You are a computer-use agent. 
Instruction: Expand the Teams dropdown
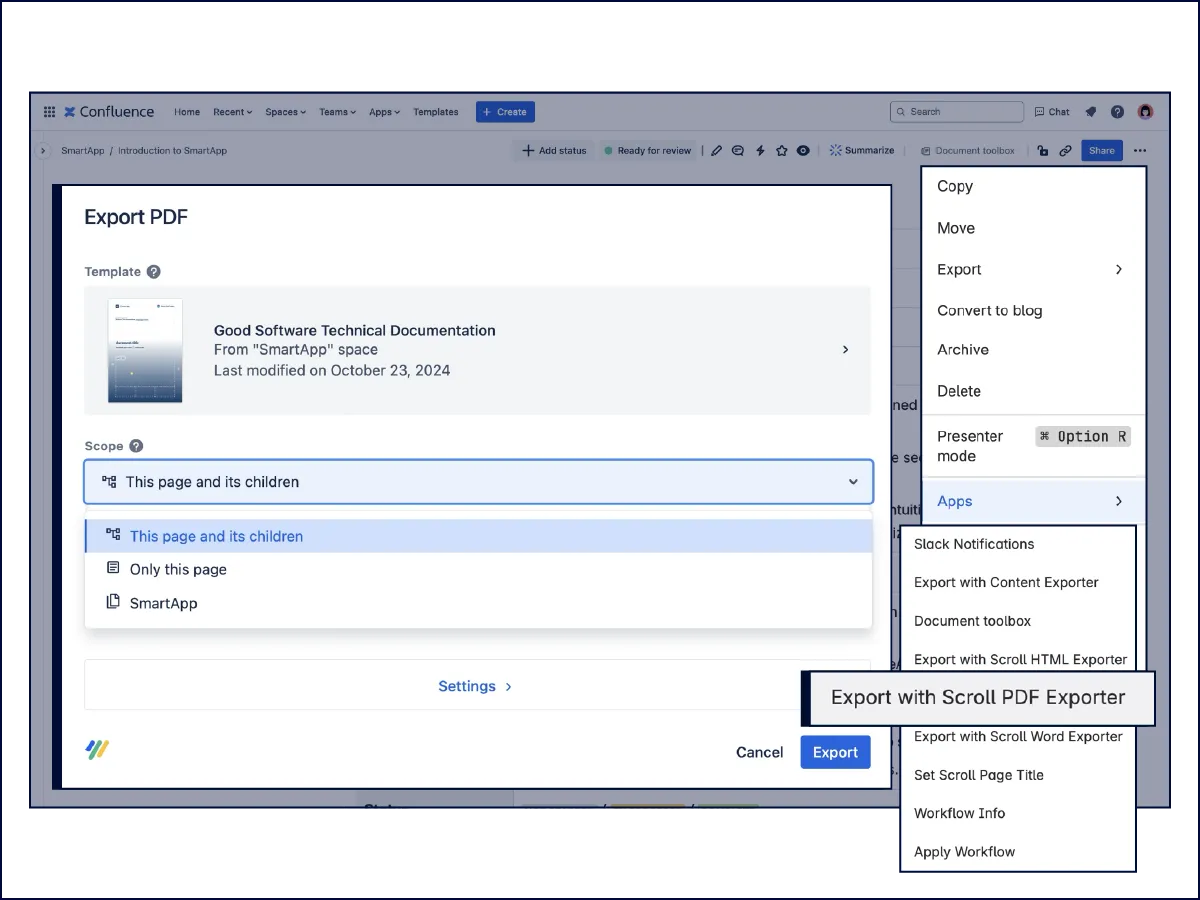[x=338, y=112]
